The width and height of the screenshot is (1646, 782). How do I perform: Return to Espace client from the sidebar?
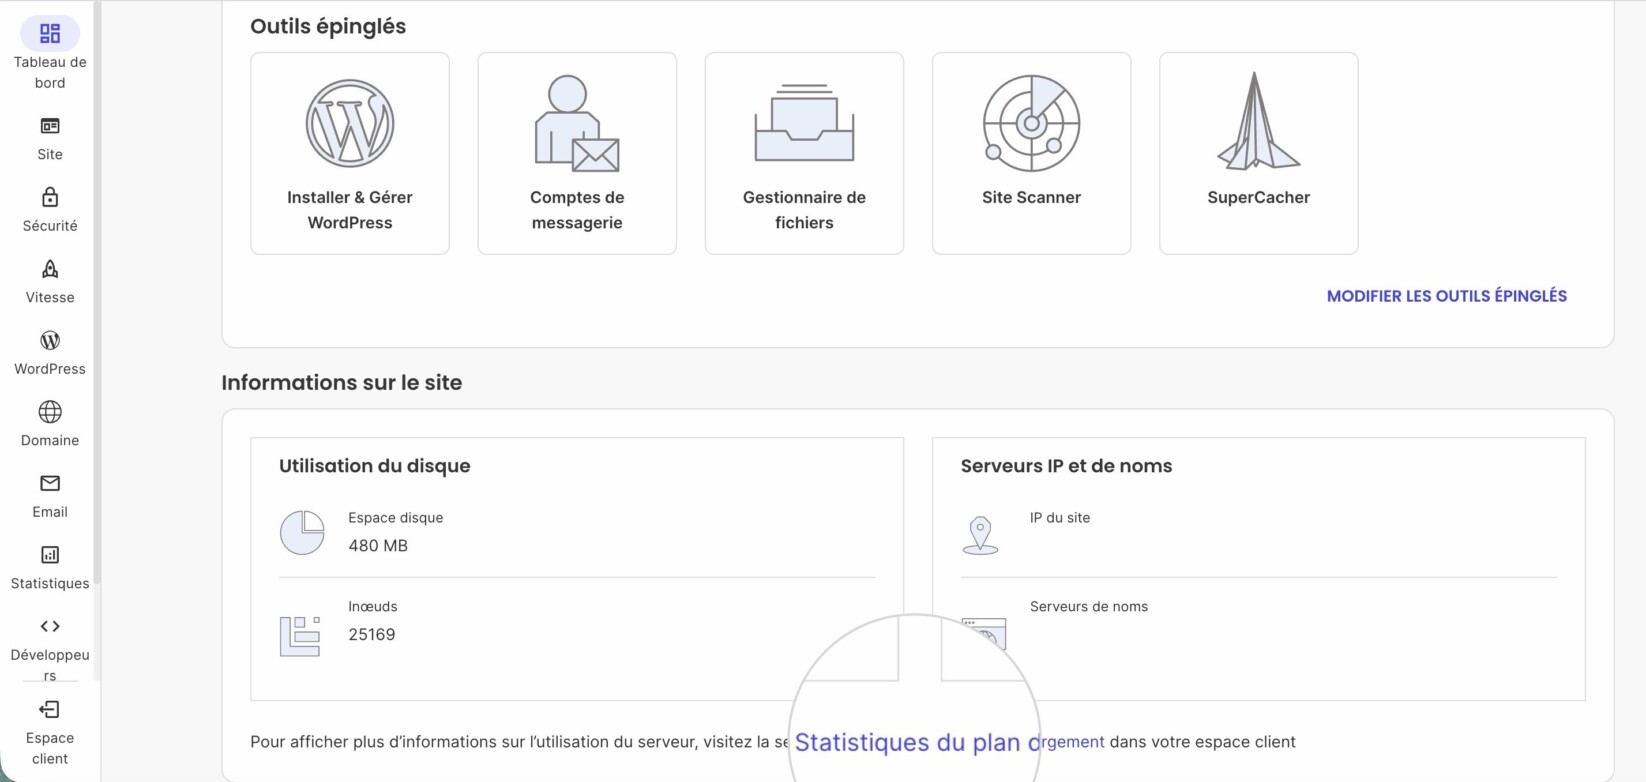tap(50, 732)
